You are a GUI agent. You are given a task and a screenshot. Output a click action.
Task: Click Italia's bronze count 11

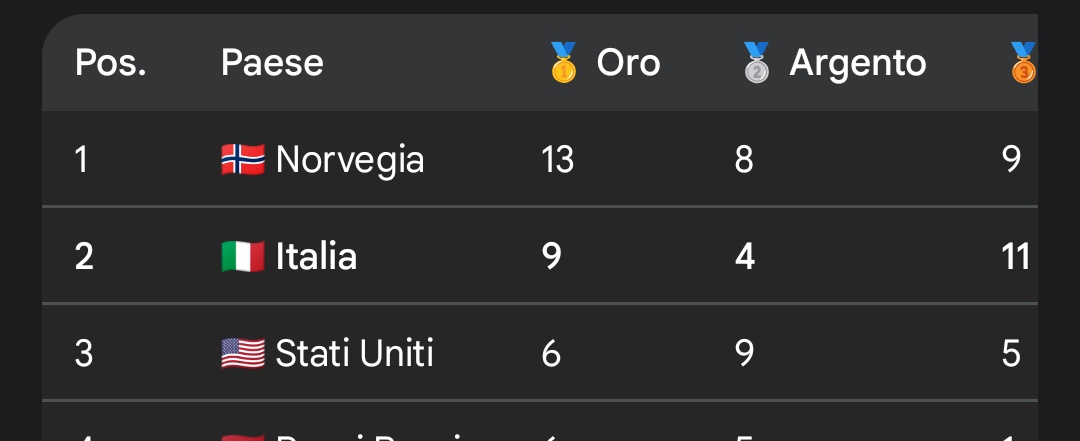pyautogui.click(x=1015, y=256)
